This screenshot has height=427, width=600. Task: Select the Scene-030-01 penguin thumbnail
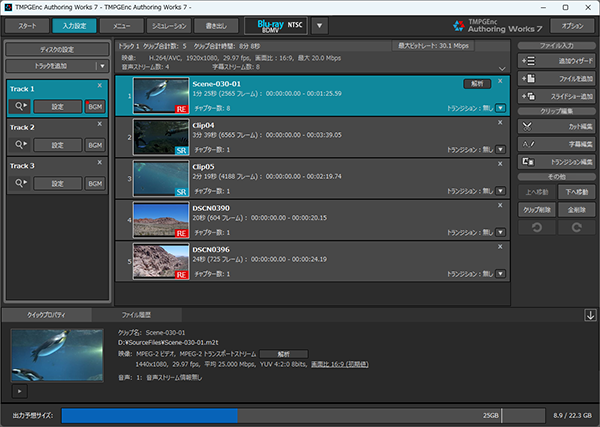161,95
